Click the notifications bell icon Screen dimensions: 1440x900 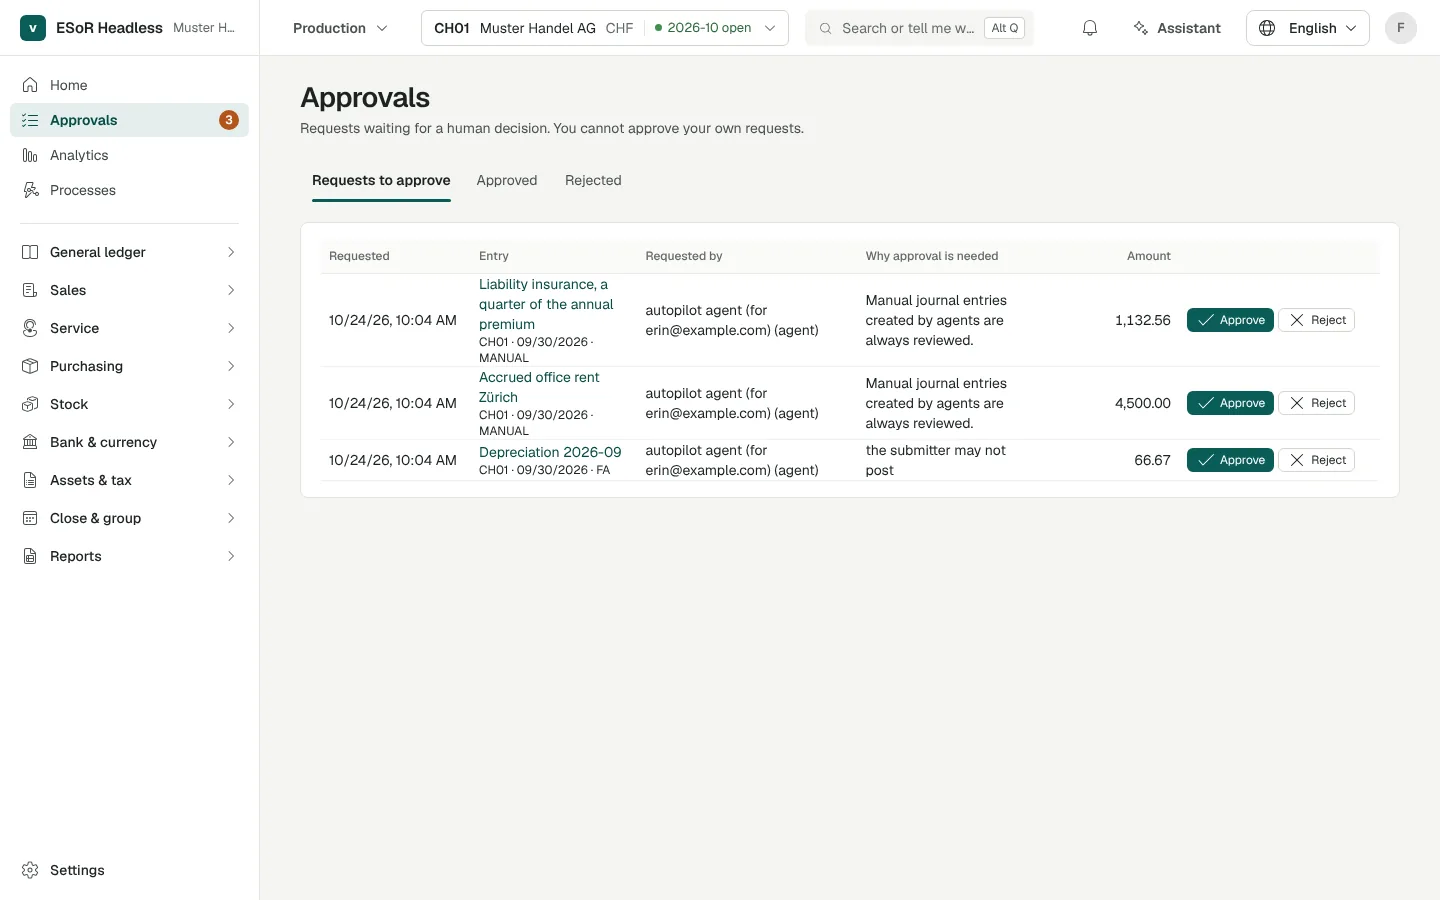pos(1090,28)
